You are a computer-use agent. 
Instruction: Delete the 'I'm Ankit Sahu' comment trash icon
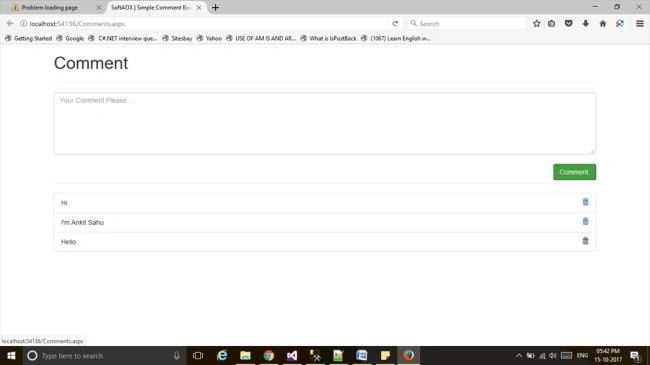[x=585, y=221]
